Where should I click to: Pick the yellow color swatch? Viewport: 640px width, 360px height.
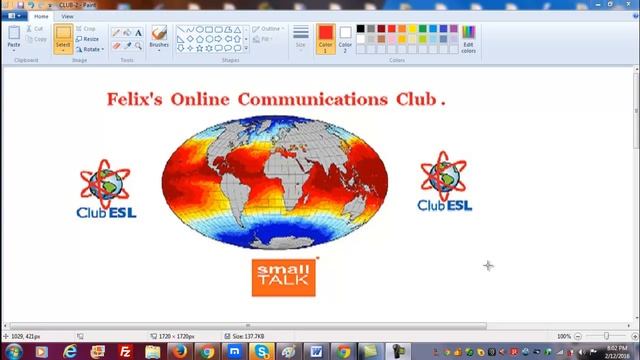coord(412,29)
